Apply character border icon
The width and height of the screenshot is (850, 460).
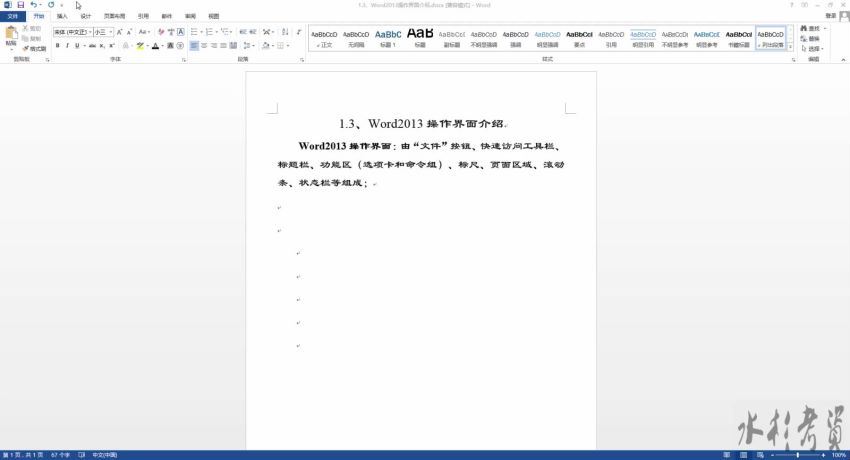pyautogui.click(x=181, y=33)
